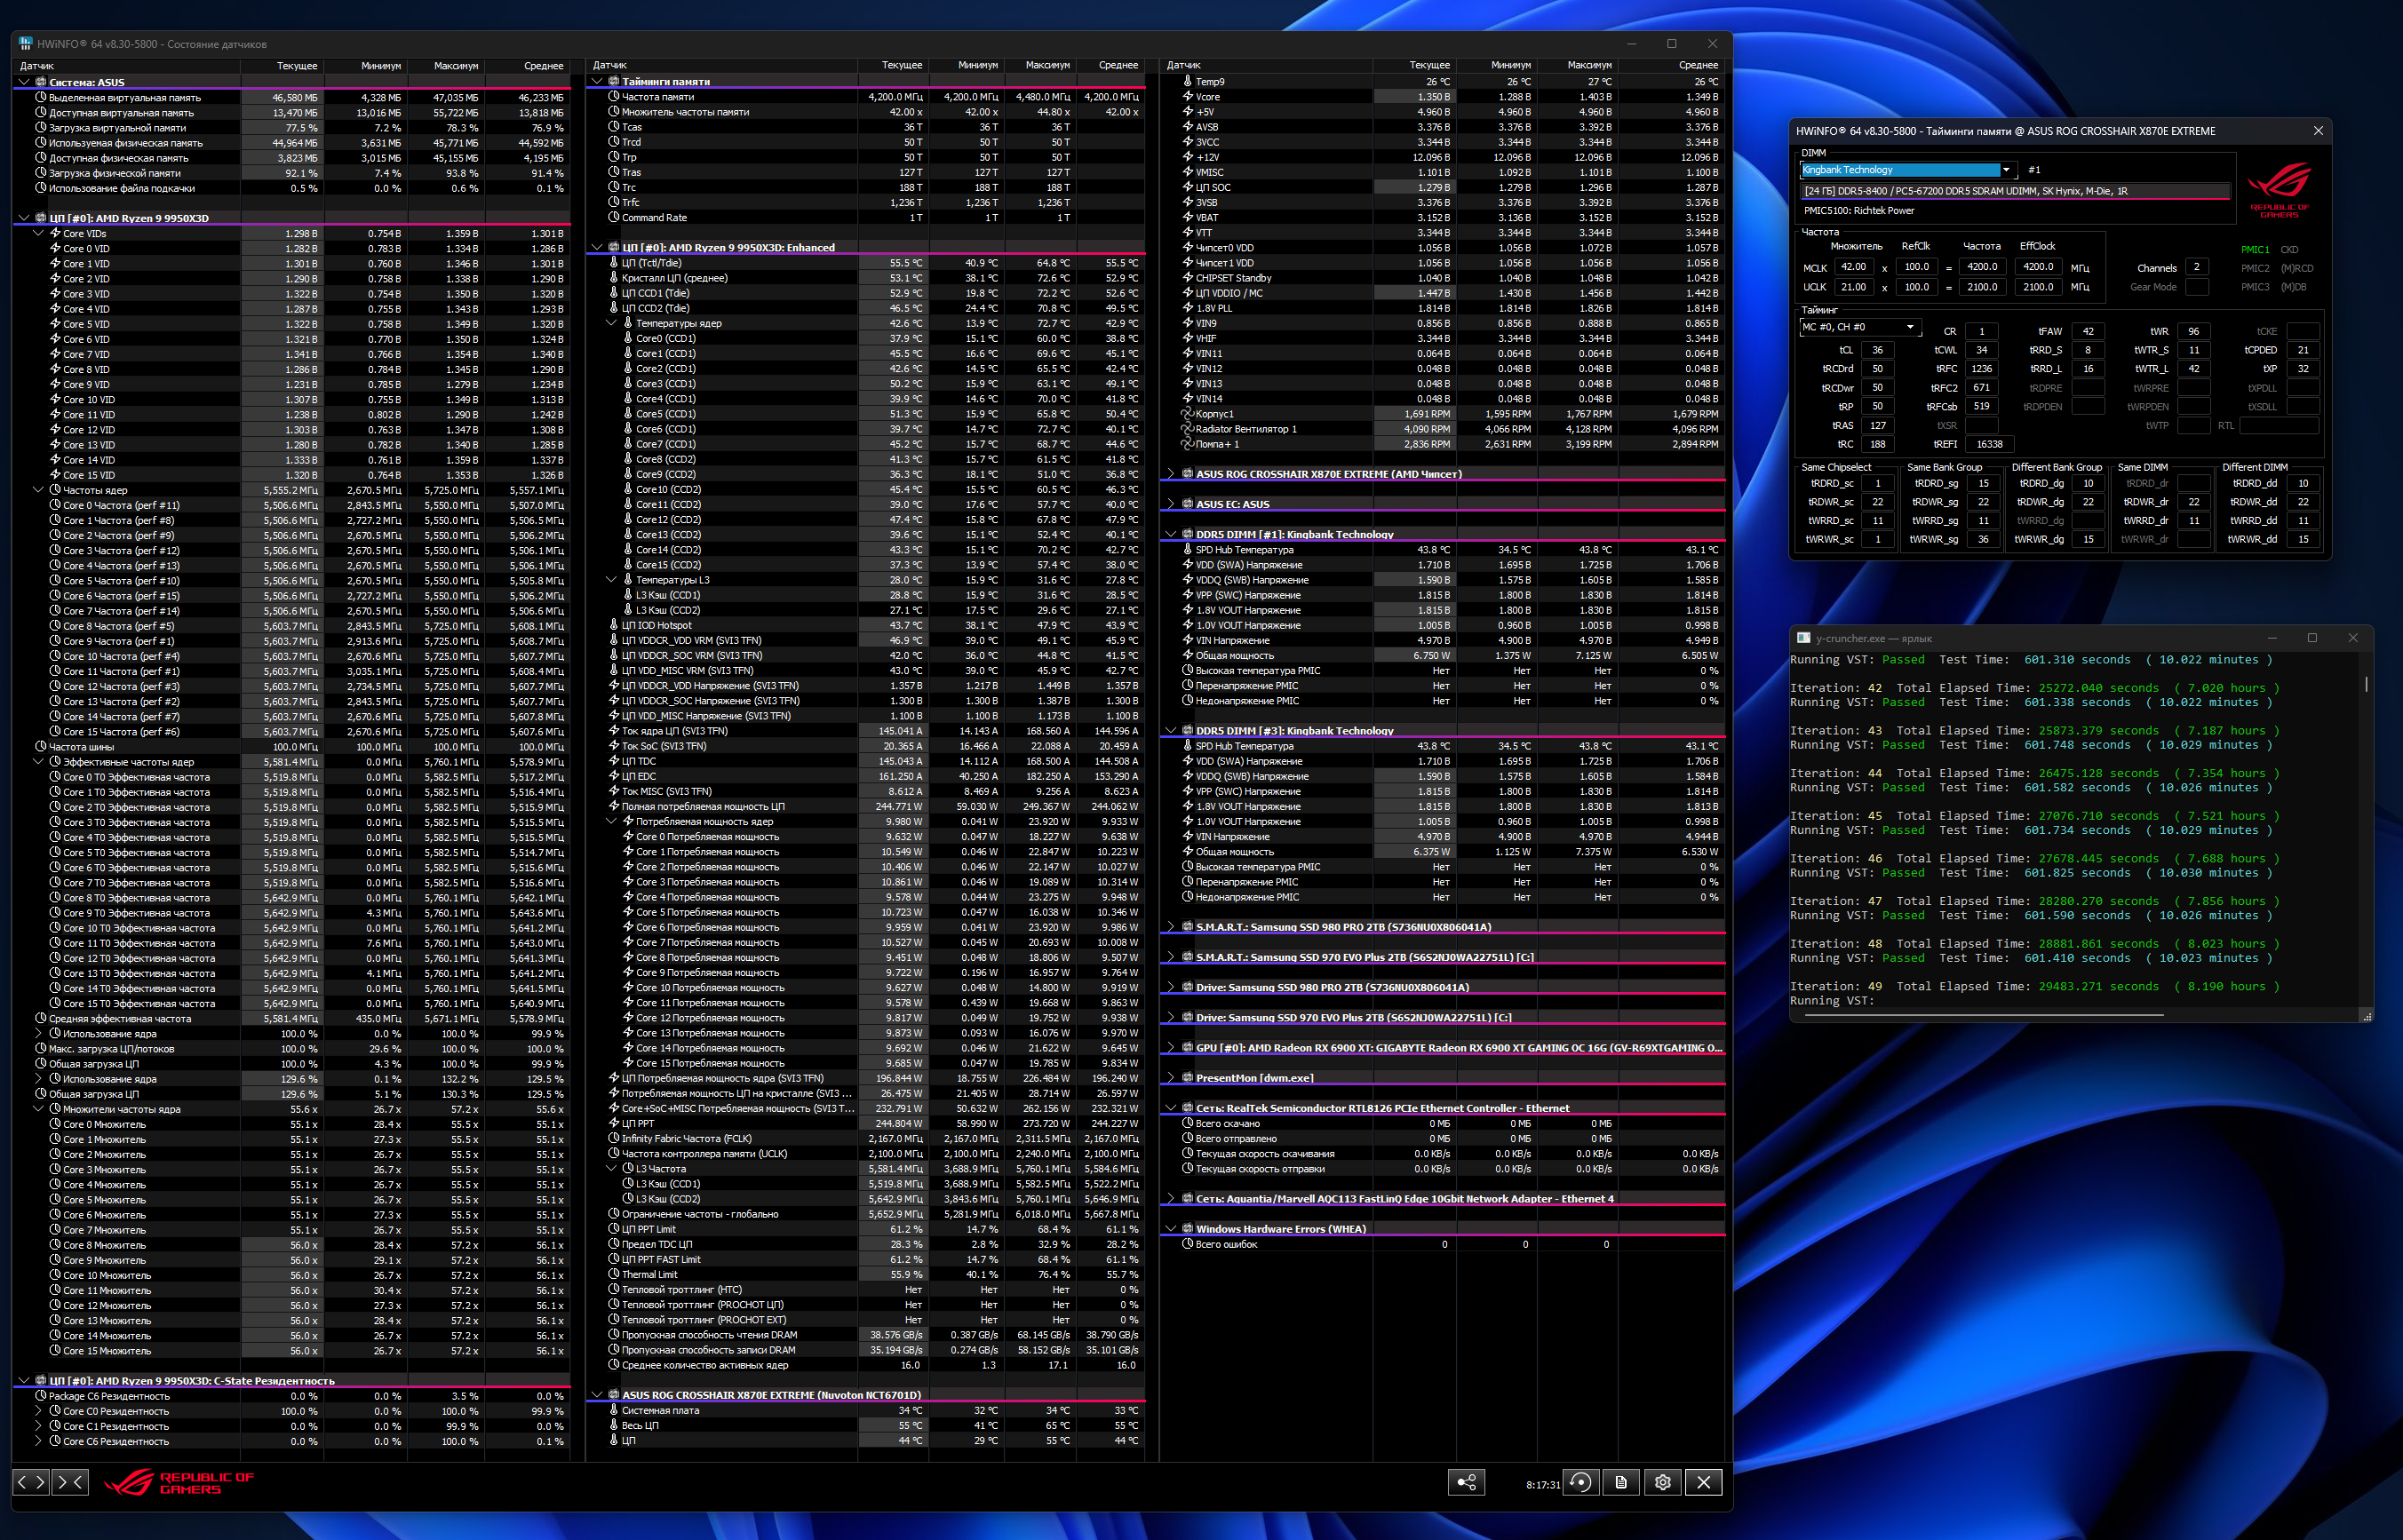This screenshot has height=1540, width=2403.
Task: Click the Максимум column header in first panel
Action: point(455,65)
